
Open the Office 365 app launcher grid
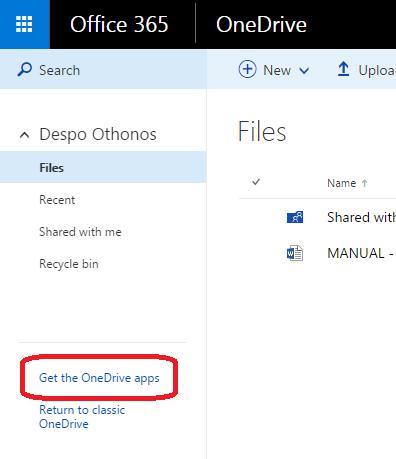click(x=24, y=24)
